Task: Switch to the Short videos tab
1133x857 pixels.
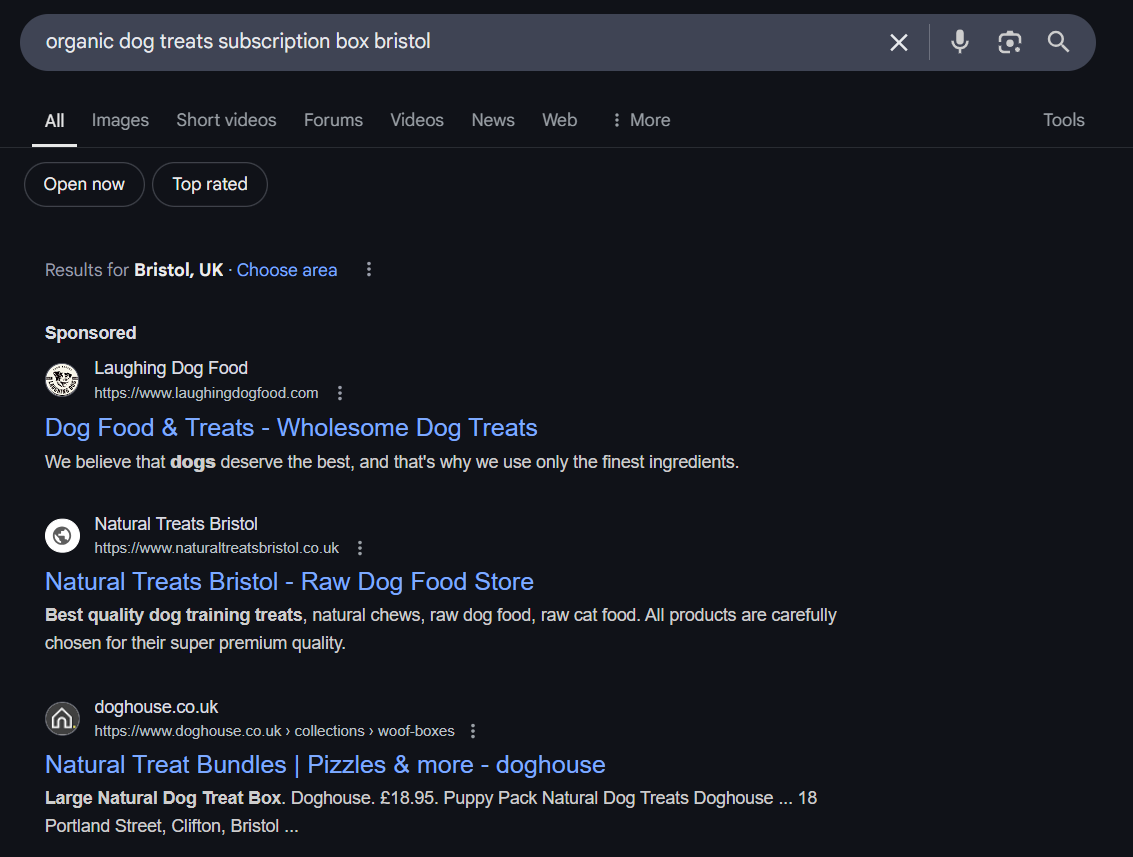Action: click(x=226, y=120)
